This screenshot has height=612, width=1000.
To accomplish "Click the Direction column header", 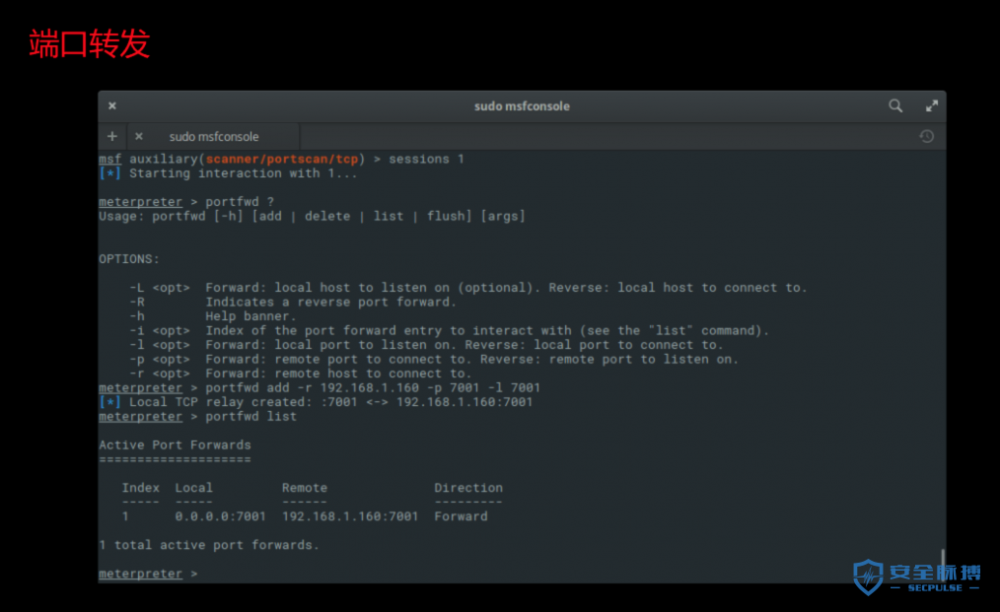I will 468,488.
